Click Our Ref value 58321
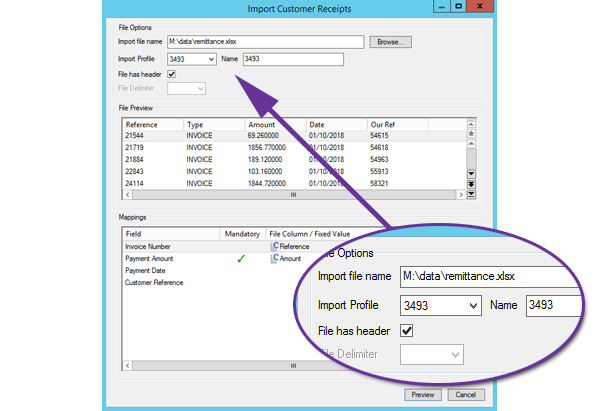 tap(379, 183)
